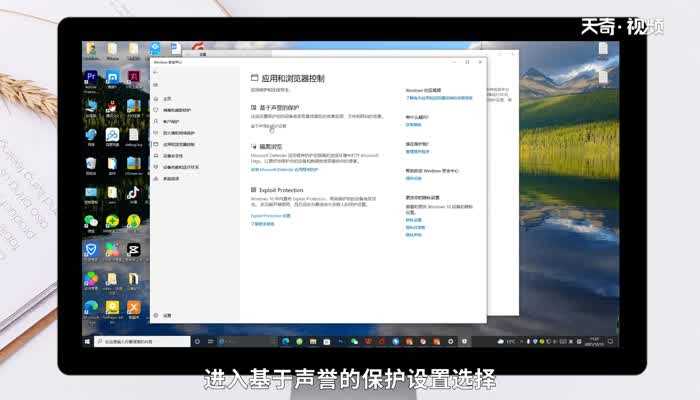
Task: Select the CapCut (剪映) desktop icon
Action: [133, 251]
